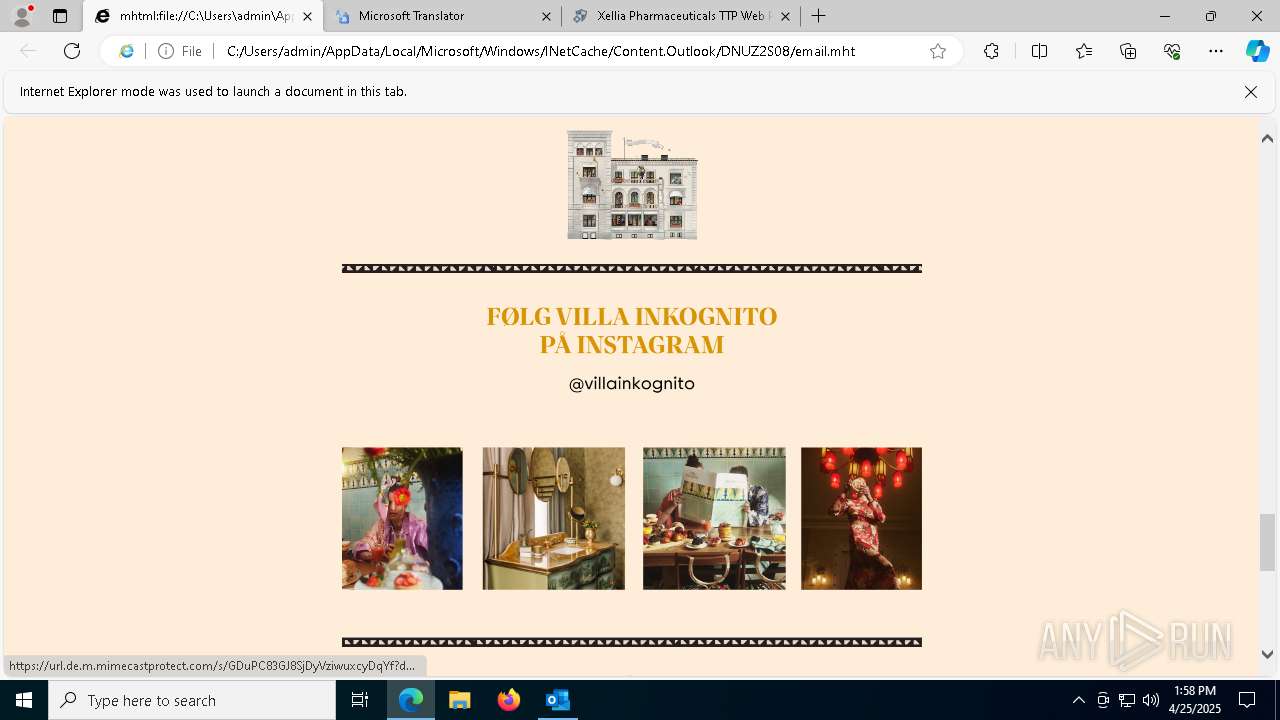Close the email.mht tab
Screen dimensions: 1280x720
coord(307,16)
